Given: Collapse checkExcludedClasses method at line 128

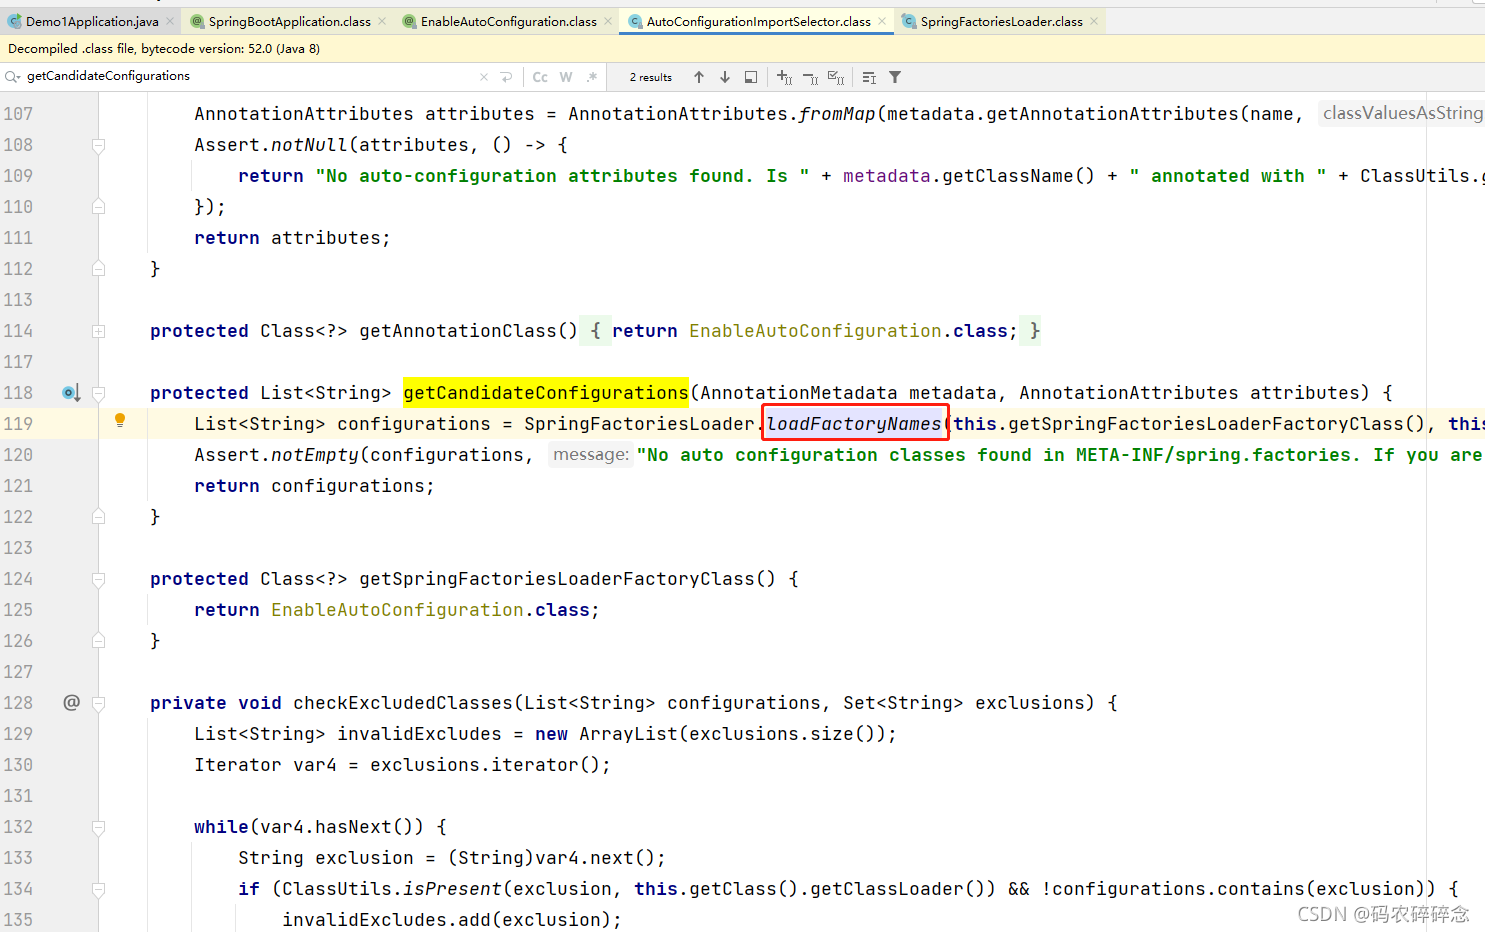Looking at the screenshot, I should coord(98,704).
